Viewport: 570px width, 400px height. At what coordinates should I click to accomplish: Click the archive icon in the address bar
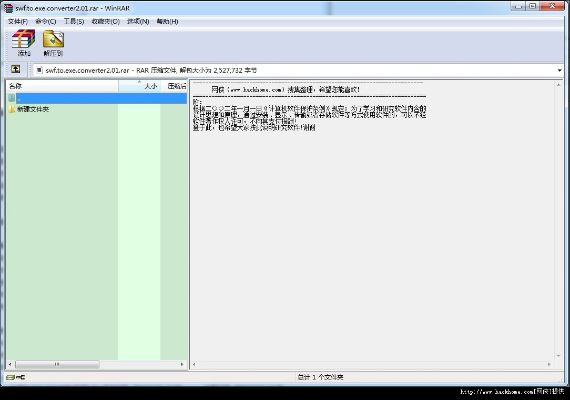pos(39,70)
